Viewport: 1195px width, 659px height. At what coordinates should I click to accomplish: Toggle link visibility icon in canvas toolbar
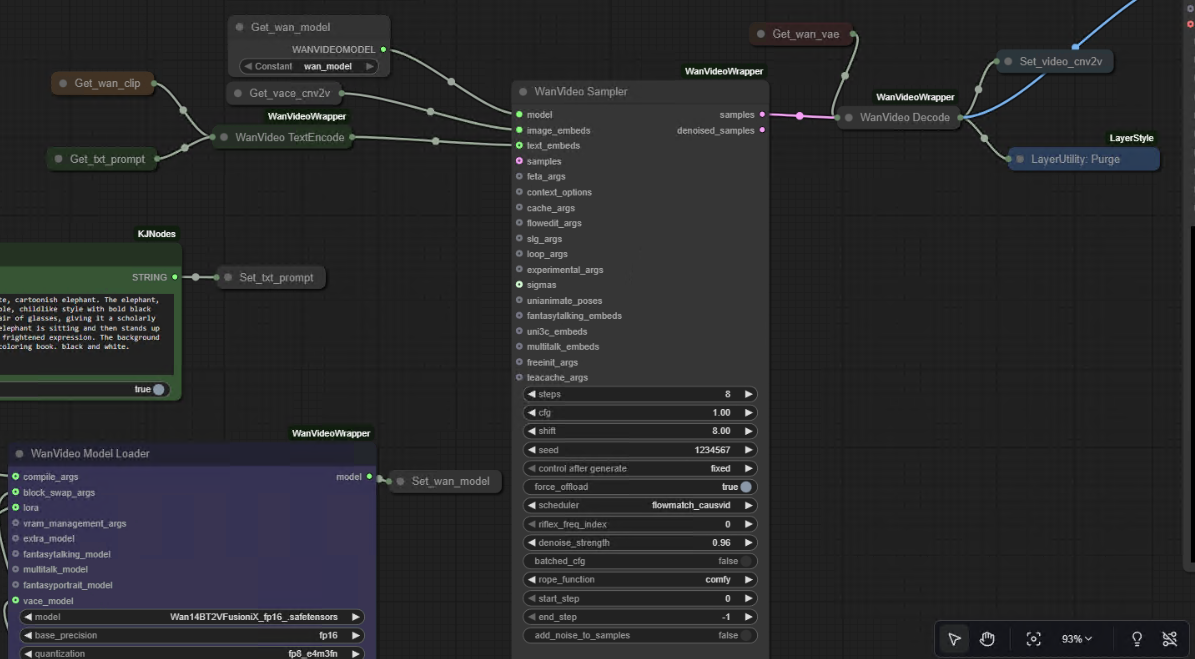1170,639
